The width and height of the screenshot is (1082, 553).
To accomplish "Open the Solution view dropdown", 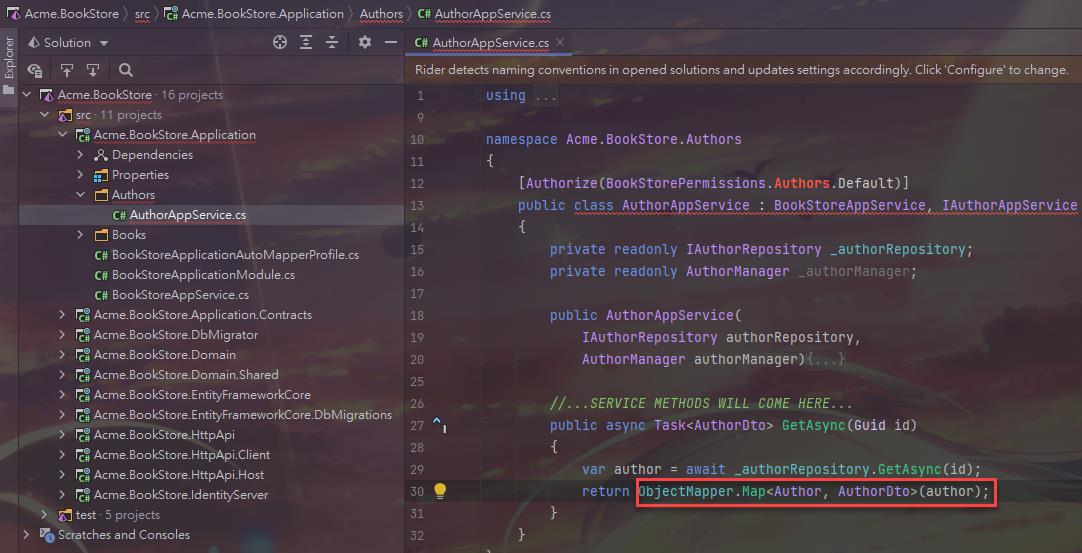I will (104, 43).
